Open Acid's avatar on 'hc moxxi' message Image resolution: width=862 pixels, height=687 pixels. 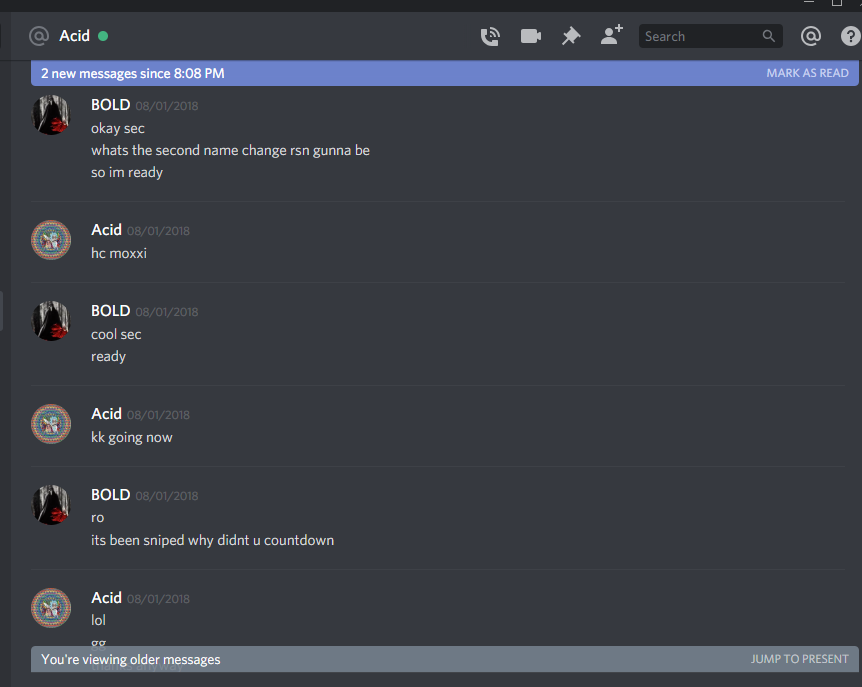[x=51, y=240]
